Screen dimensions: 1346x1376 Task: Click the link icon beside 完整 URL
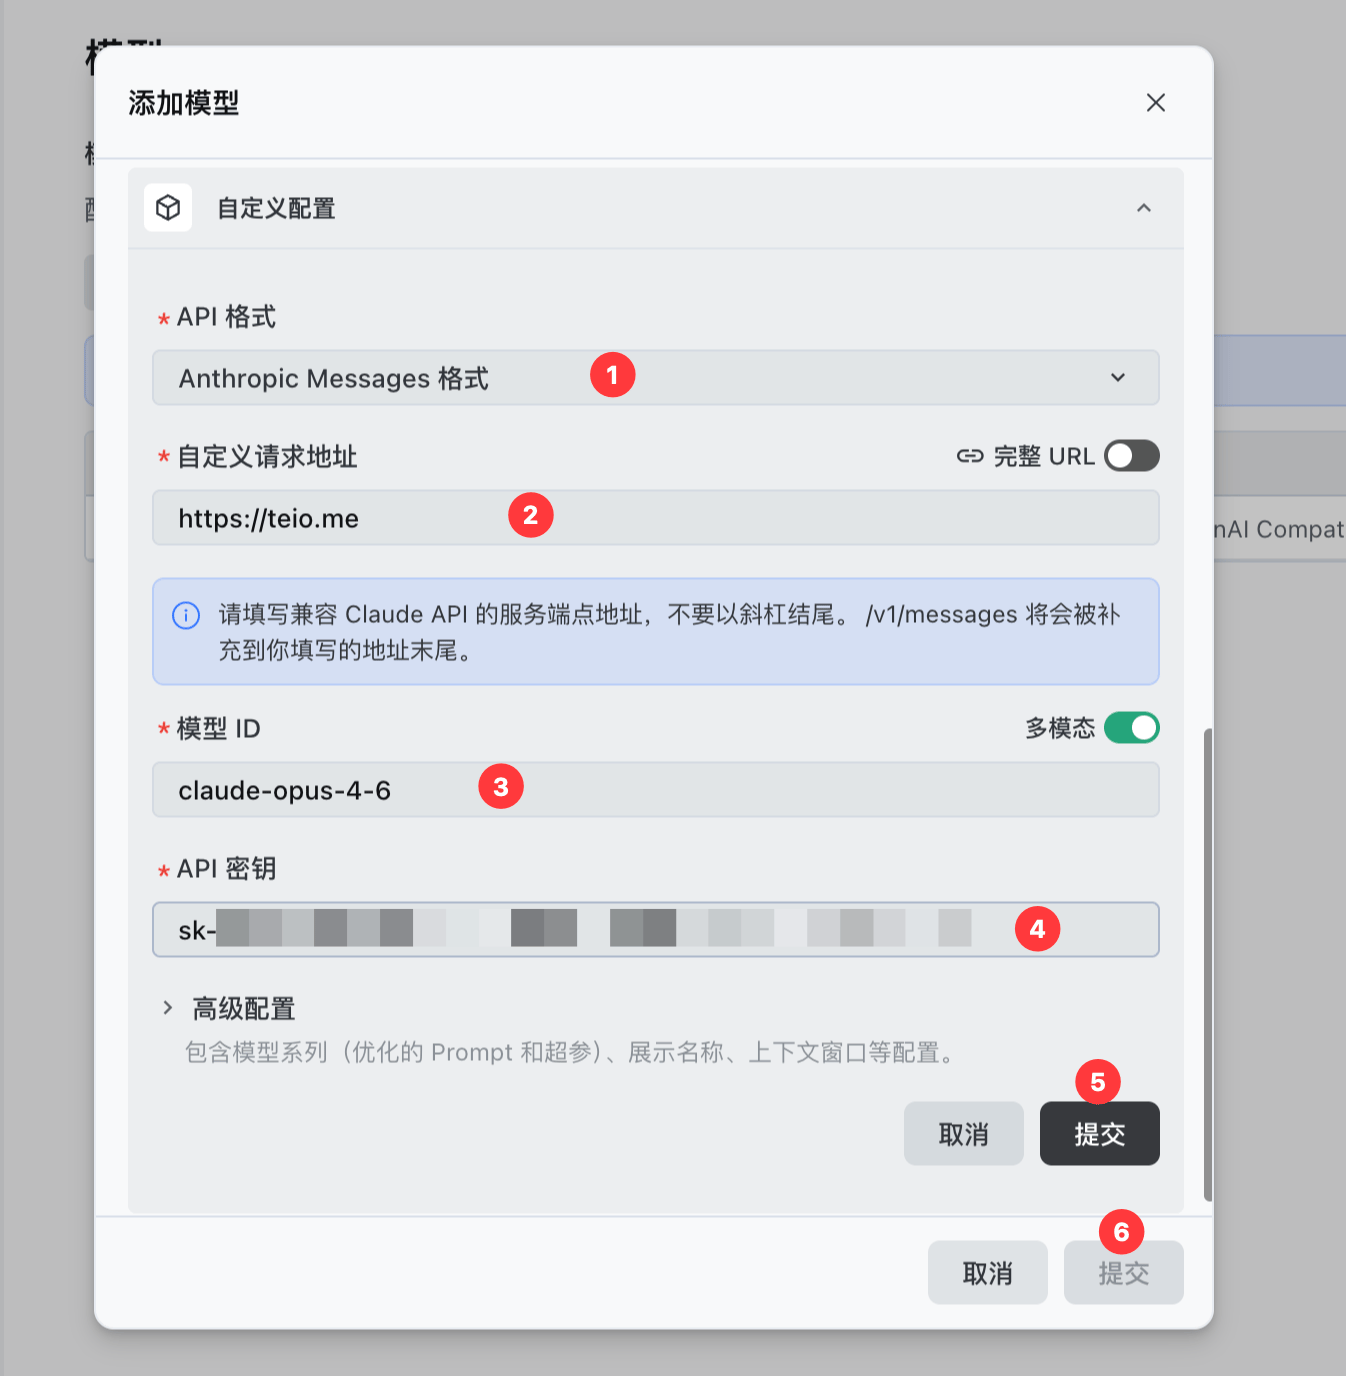(x=970, y=456)
